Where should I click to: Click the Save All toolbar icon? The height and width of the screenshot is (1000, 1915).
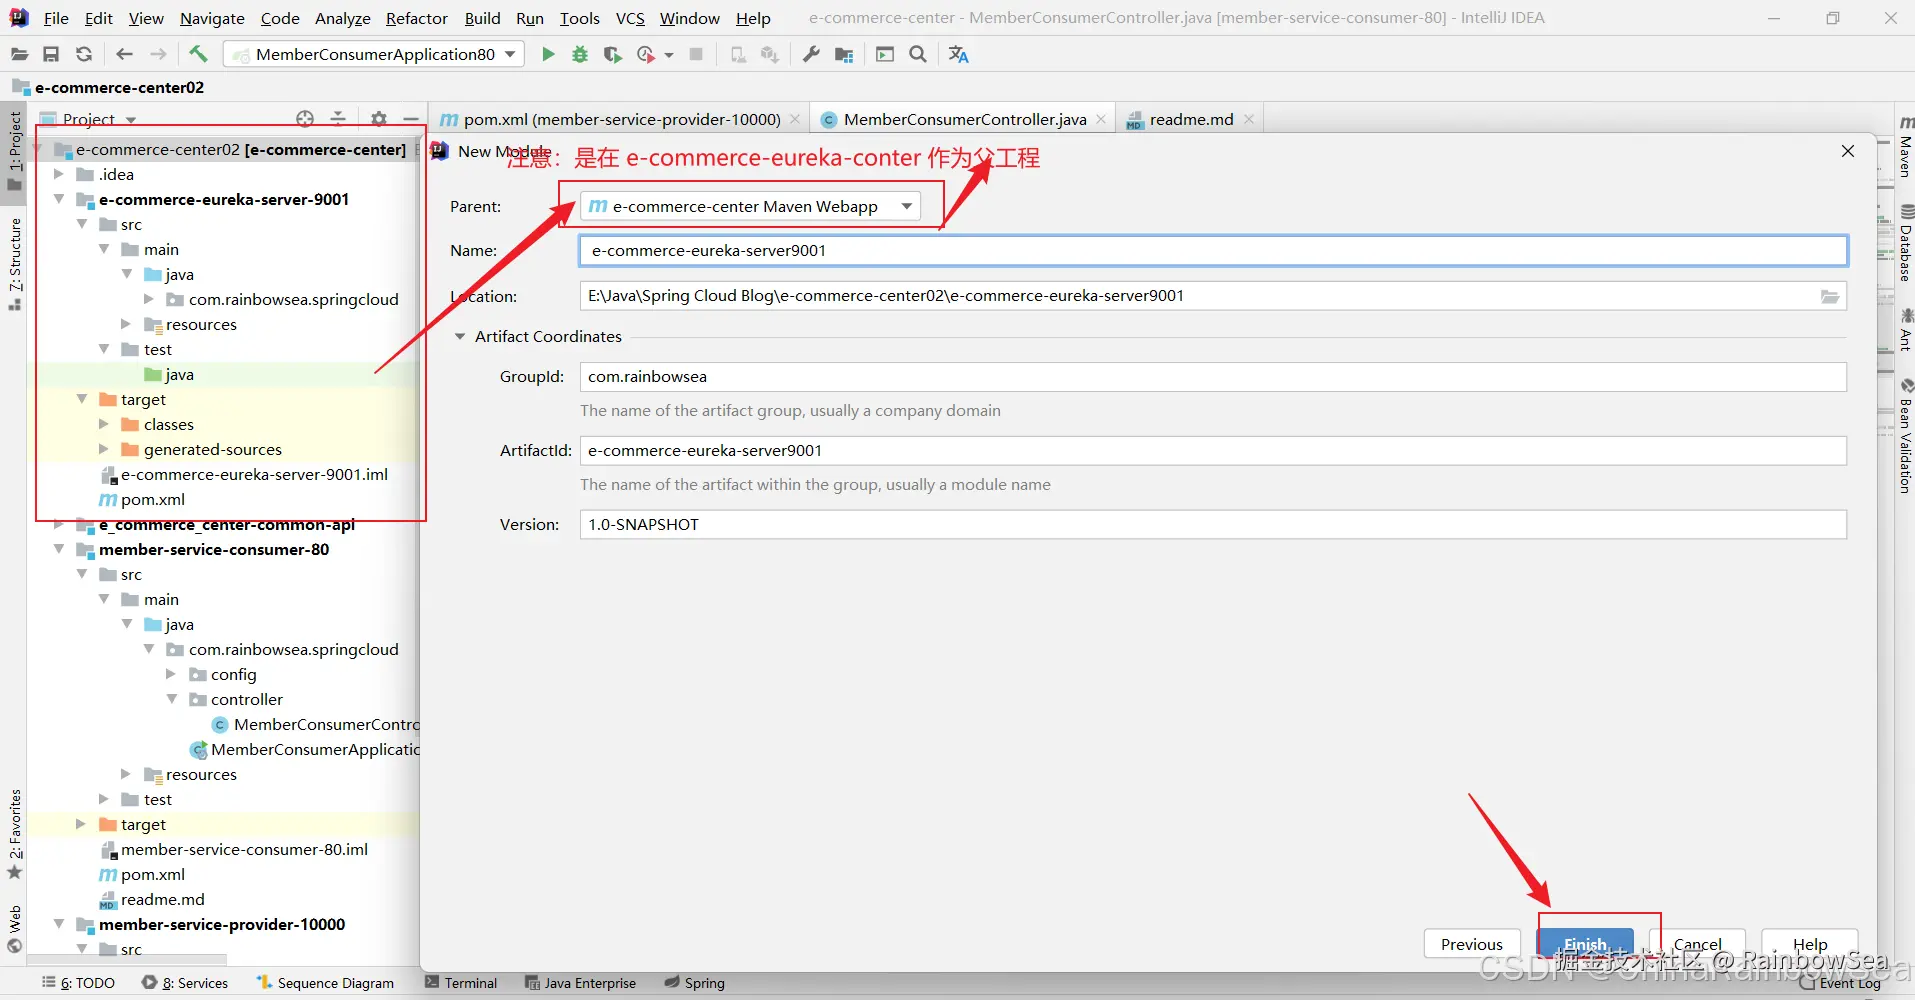51,54
